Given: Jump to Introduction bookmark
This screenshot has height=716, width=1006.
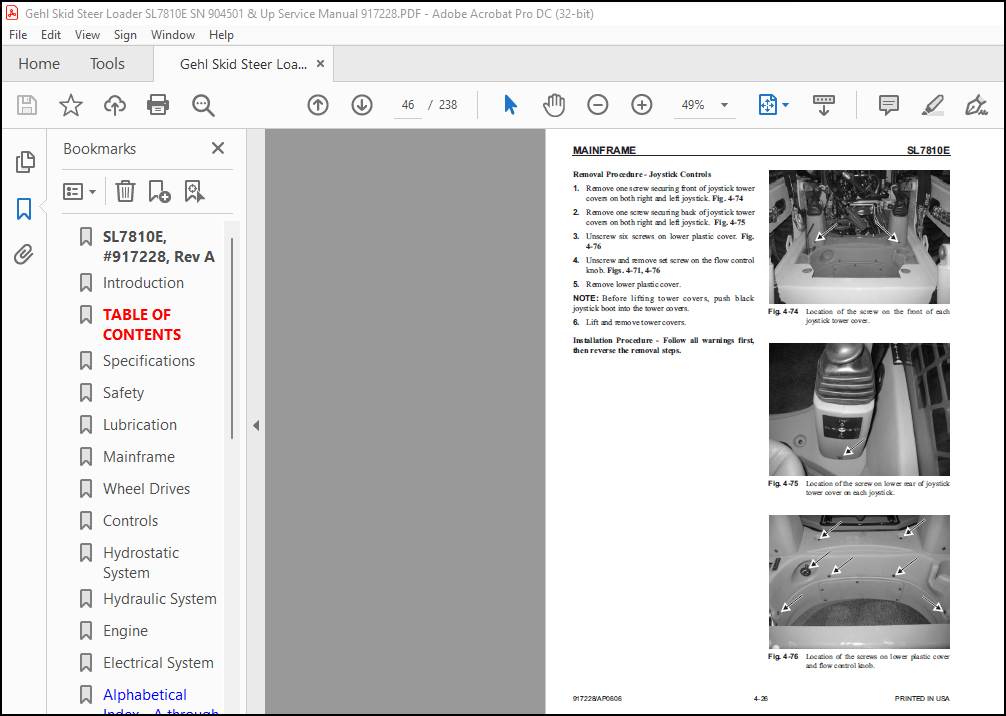Looking at the screenshot, I should pyautogui.click(x=143, y=283).
